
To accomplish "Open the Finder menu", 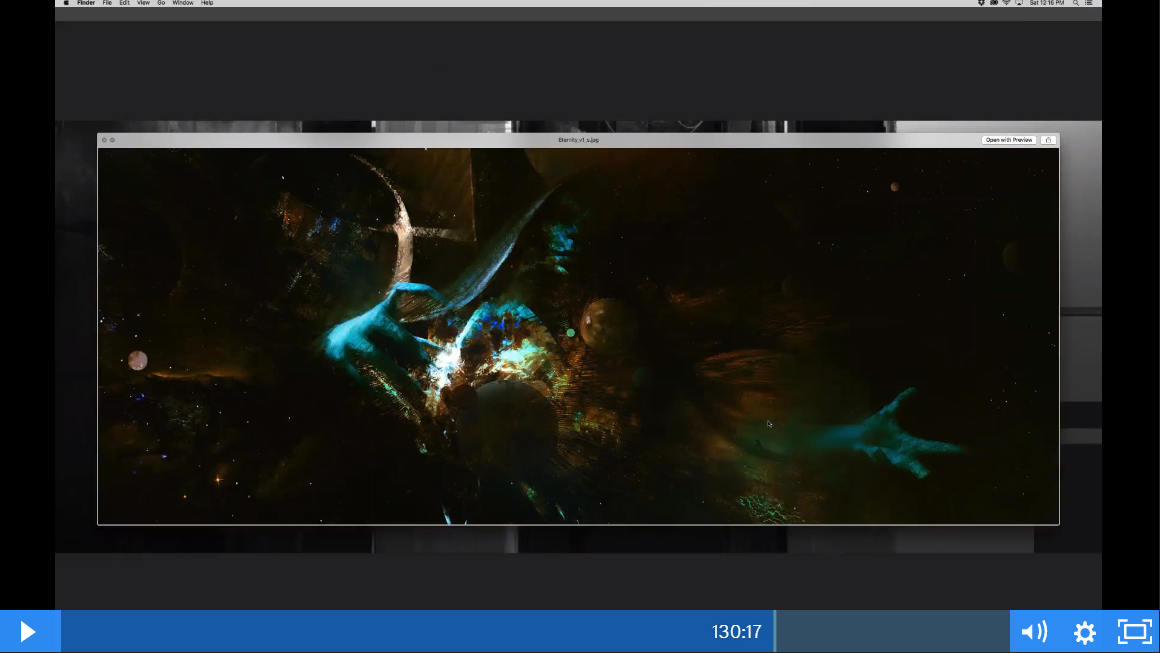I will pos(86,3).
